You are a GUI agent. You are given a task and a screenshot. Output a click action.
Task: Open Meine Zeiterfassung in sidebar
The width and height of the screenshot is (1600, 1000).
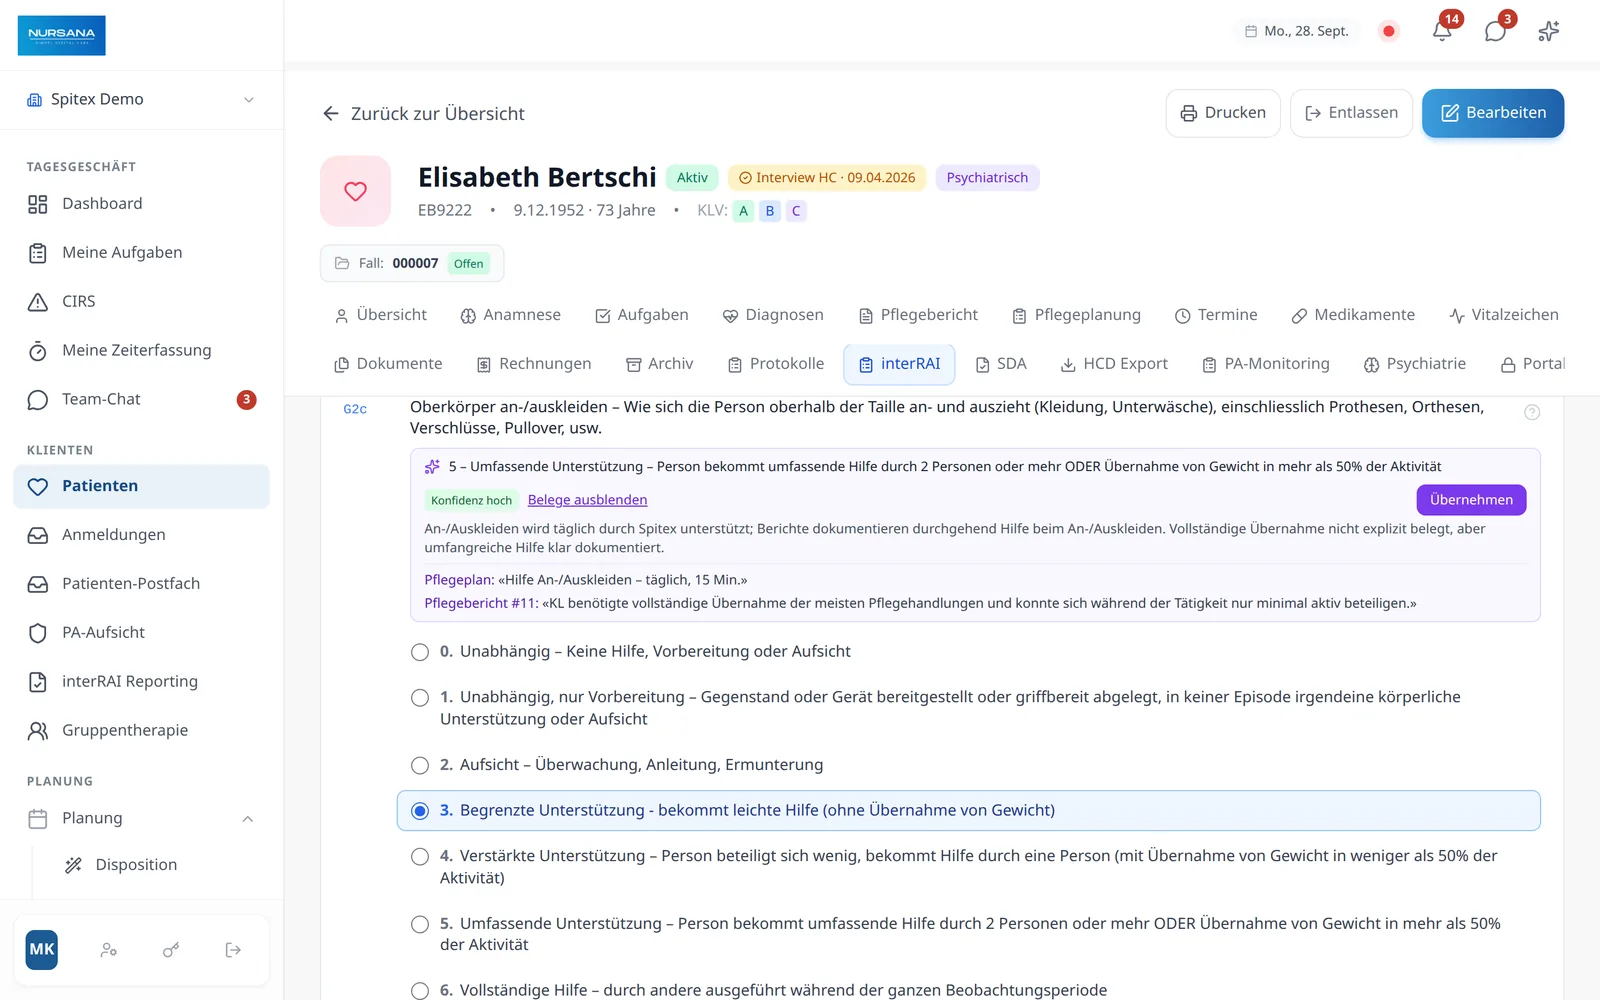coord(141,351)
